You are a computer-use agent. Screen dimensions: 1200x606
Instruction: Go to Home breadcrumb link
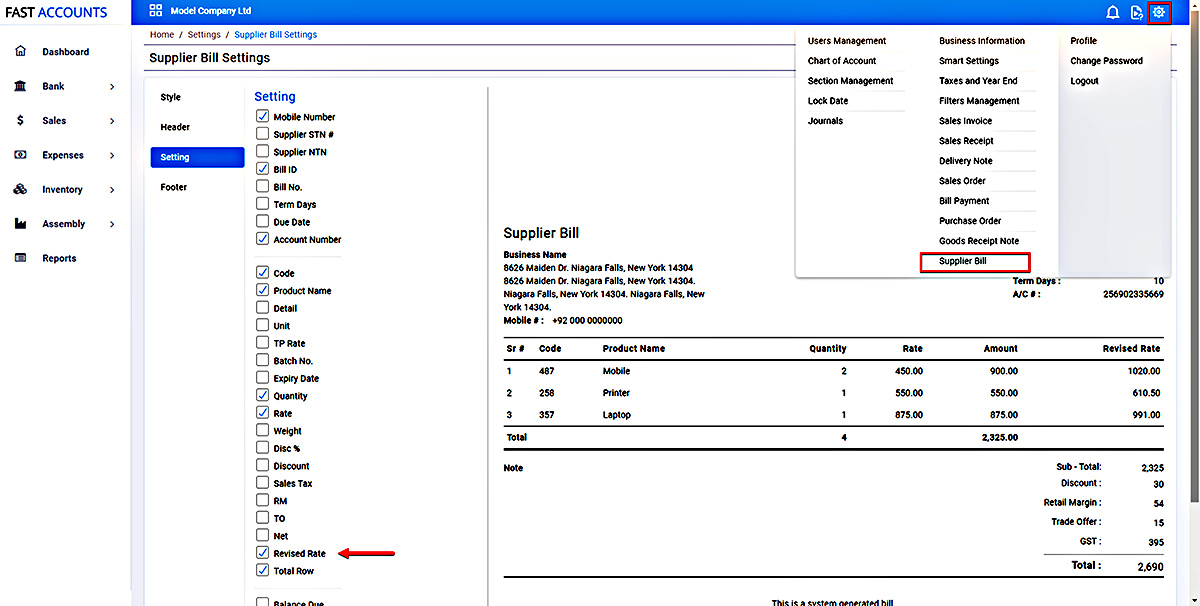click(161, 34)
